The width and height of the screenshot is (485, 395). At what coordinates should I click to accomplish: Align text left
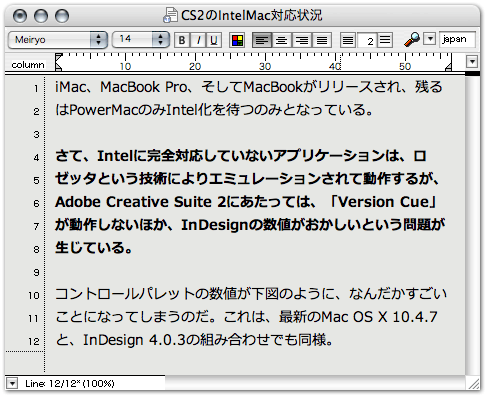[262, 40]
